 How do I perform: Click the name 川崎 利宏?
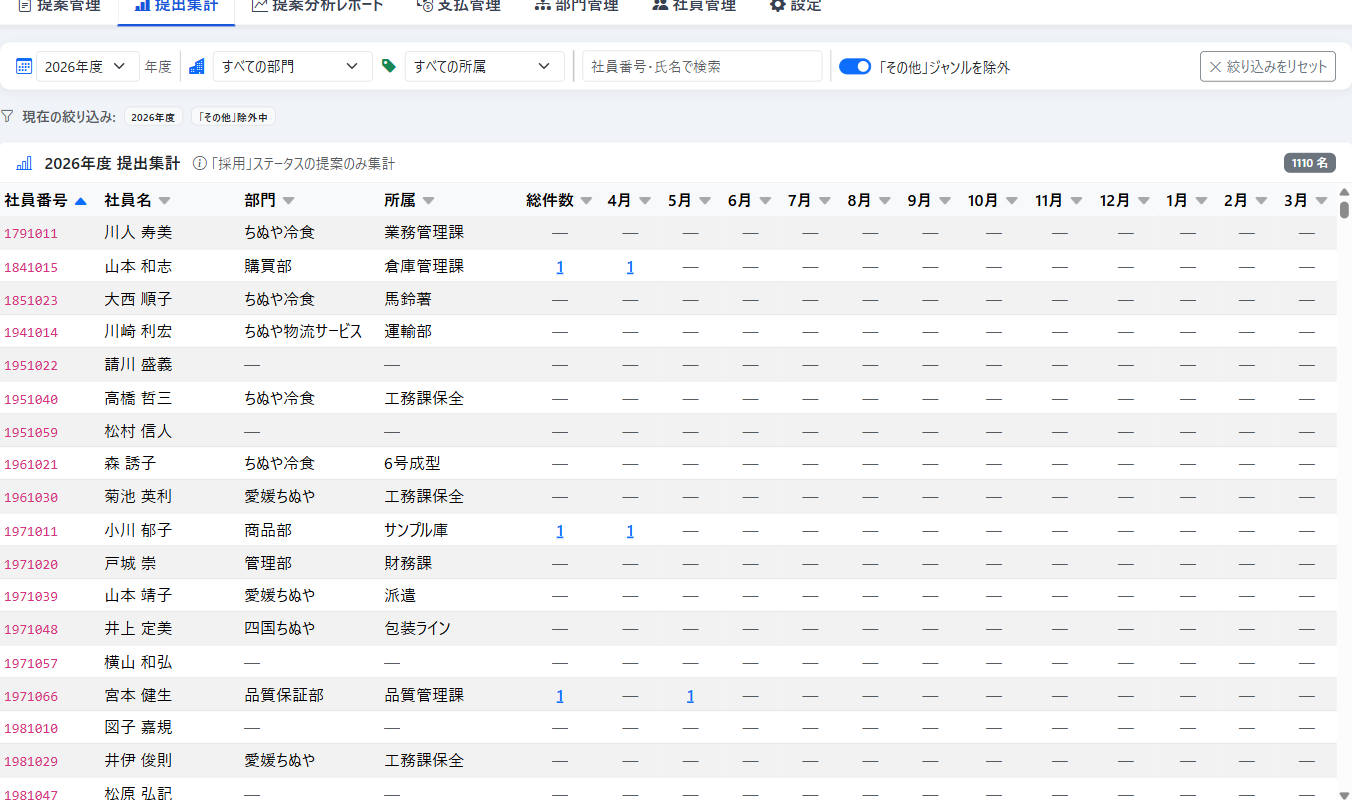[138, 331]
